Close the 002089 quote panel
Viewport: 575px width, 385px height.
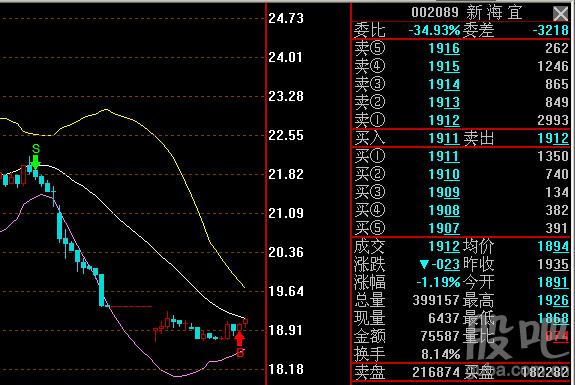point(560,13)
